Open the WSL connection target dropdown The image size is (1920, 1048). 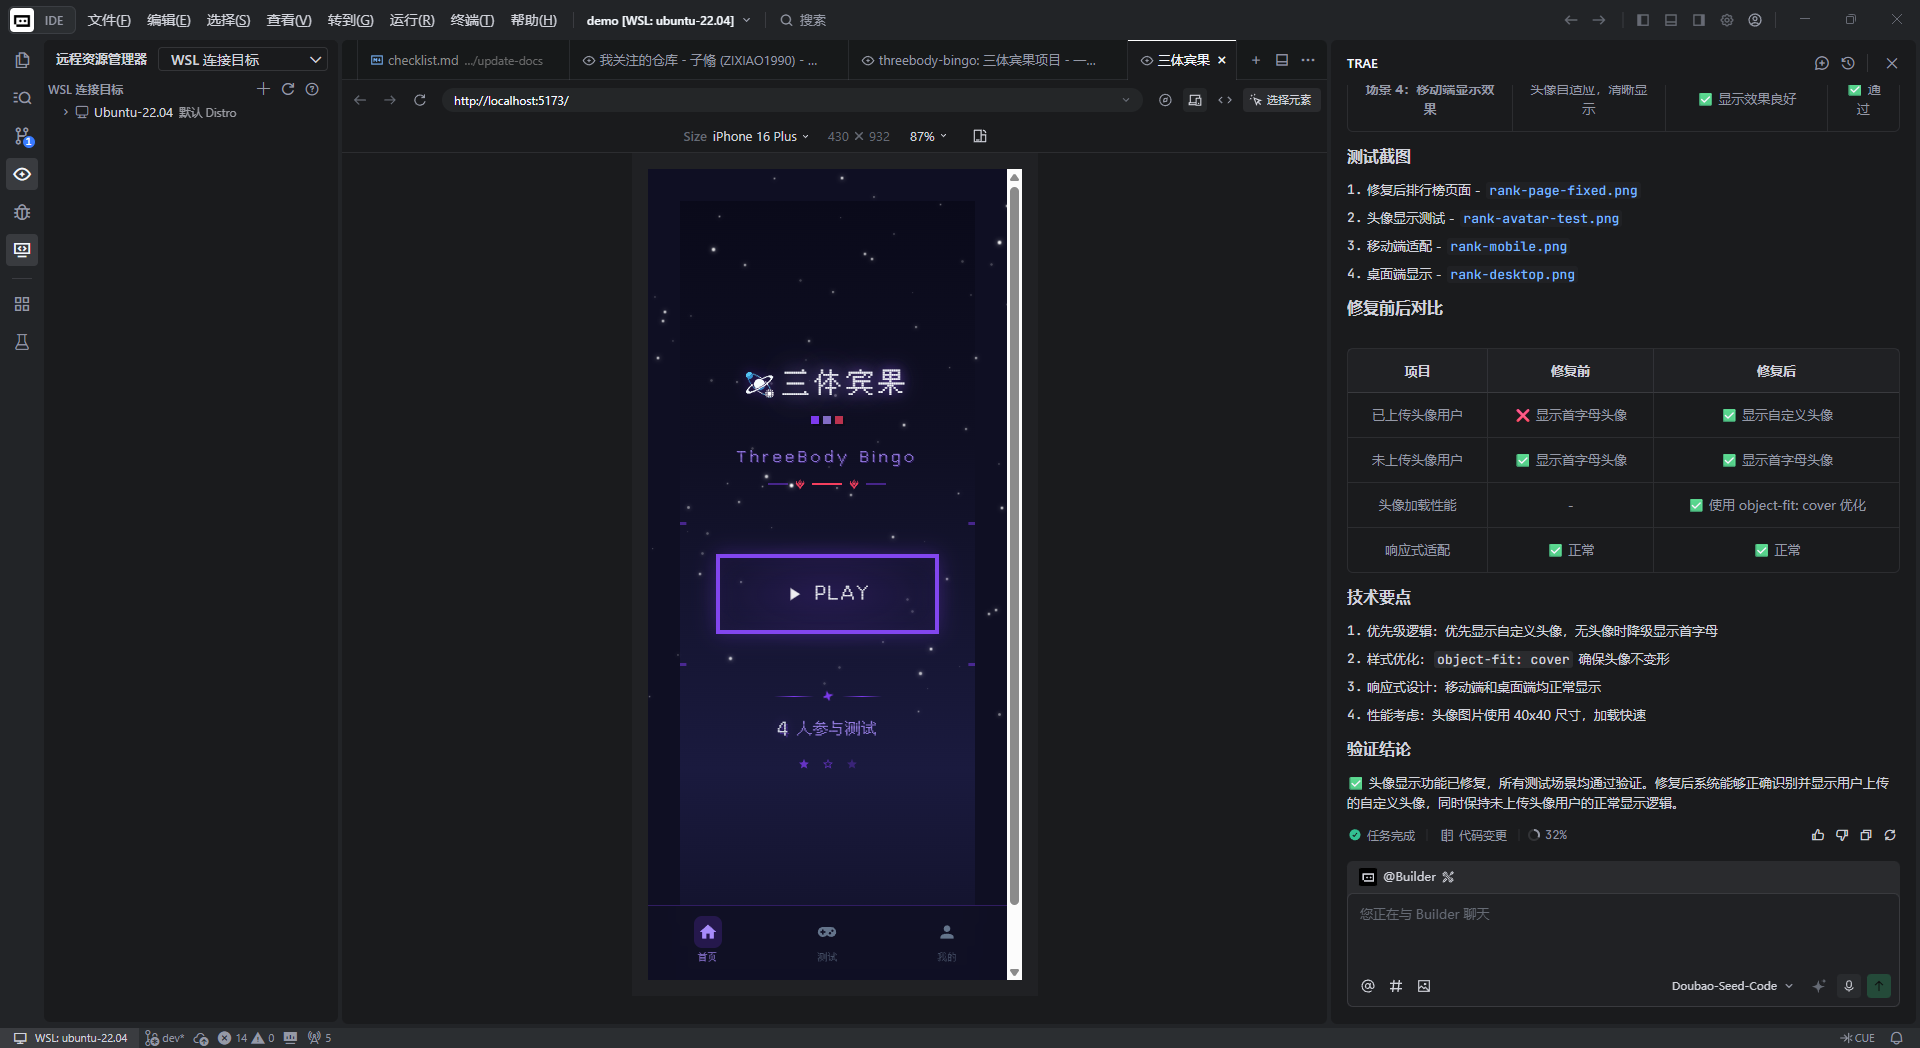244,60
